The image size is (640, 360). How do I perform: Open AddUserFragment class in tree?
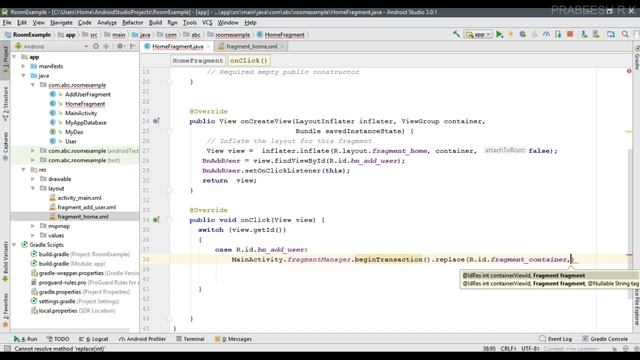tap(88, 94)
